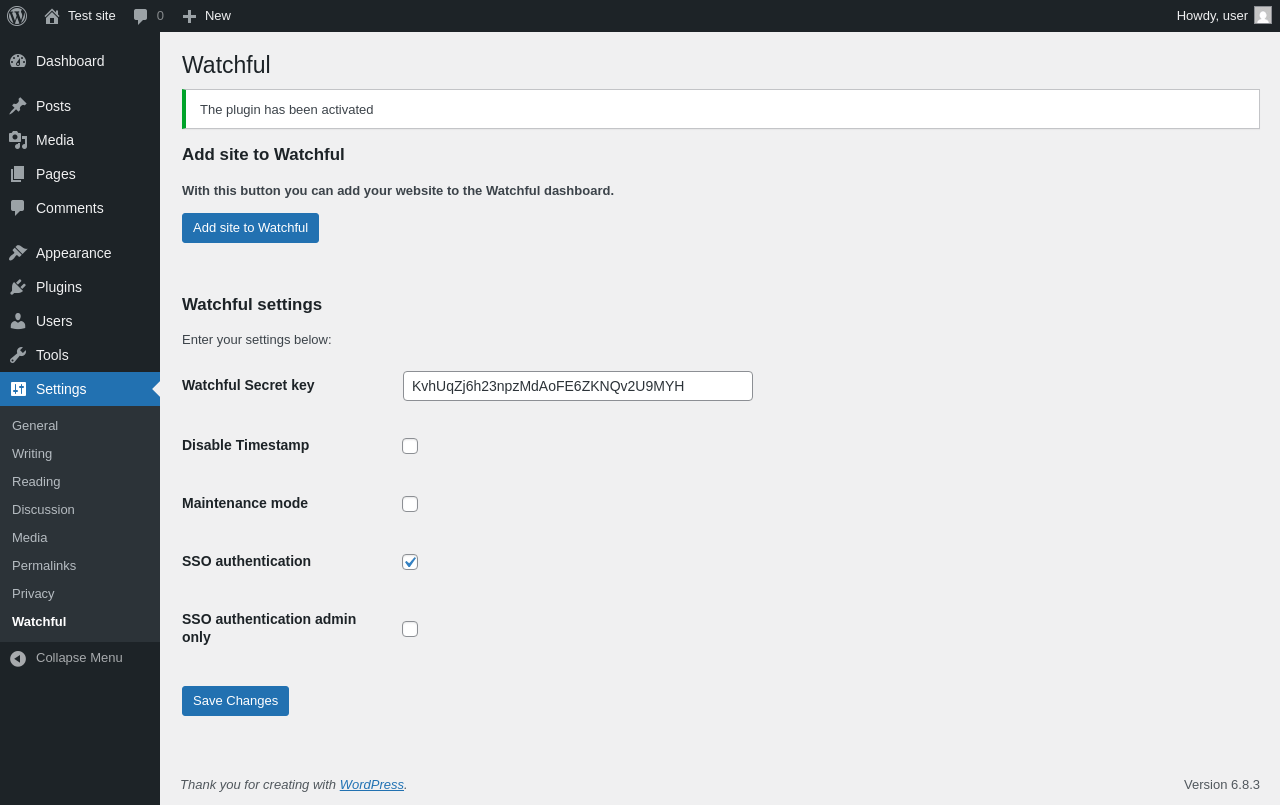The image size is (1280, 805).
Task: Check SSO authentication admin only box
Action: point(410,629)
